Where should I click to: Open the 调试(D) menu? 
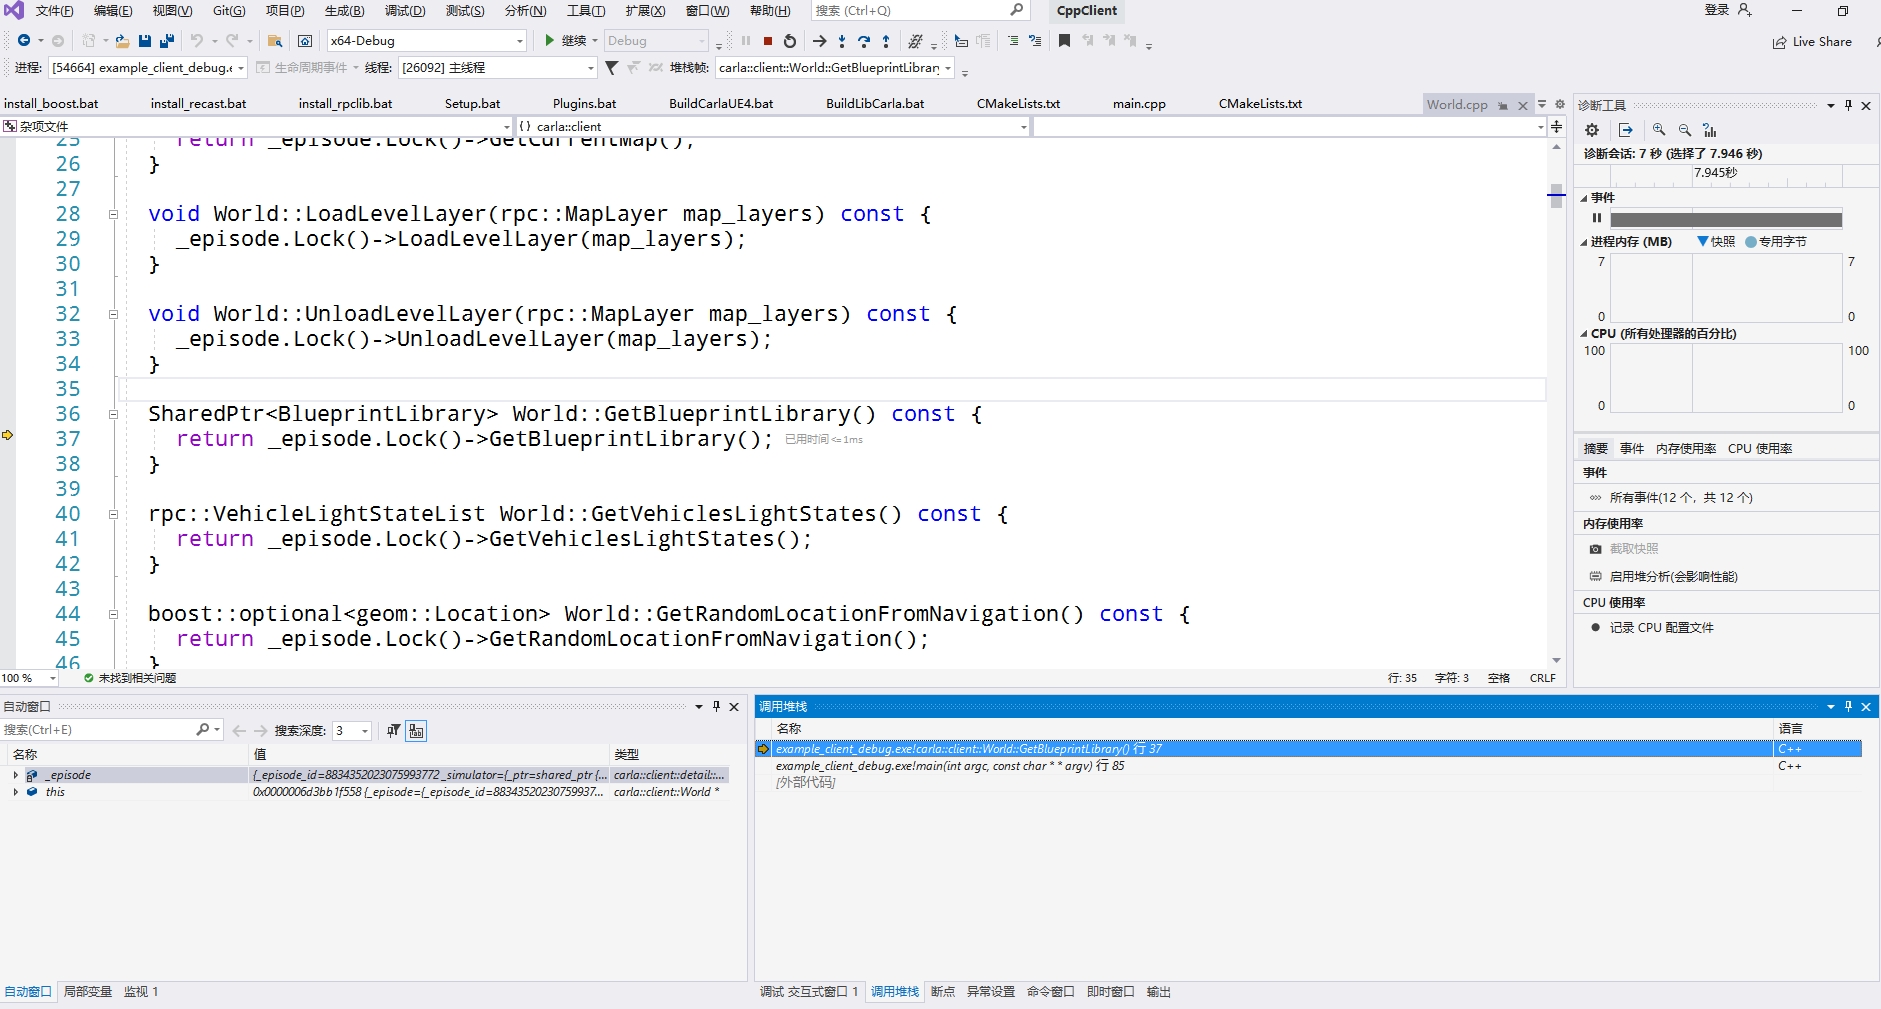(x=404, y=11)
